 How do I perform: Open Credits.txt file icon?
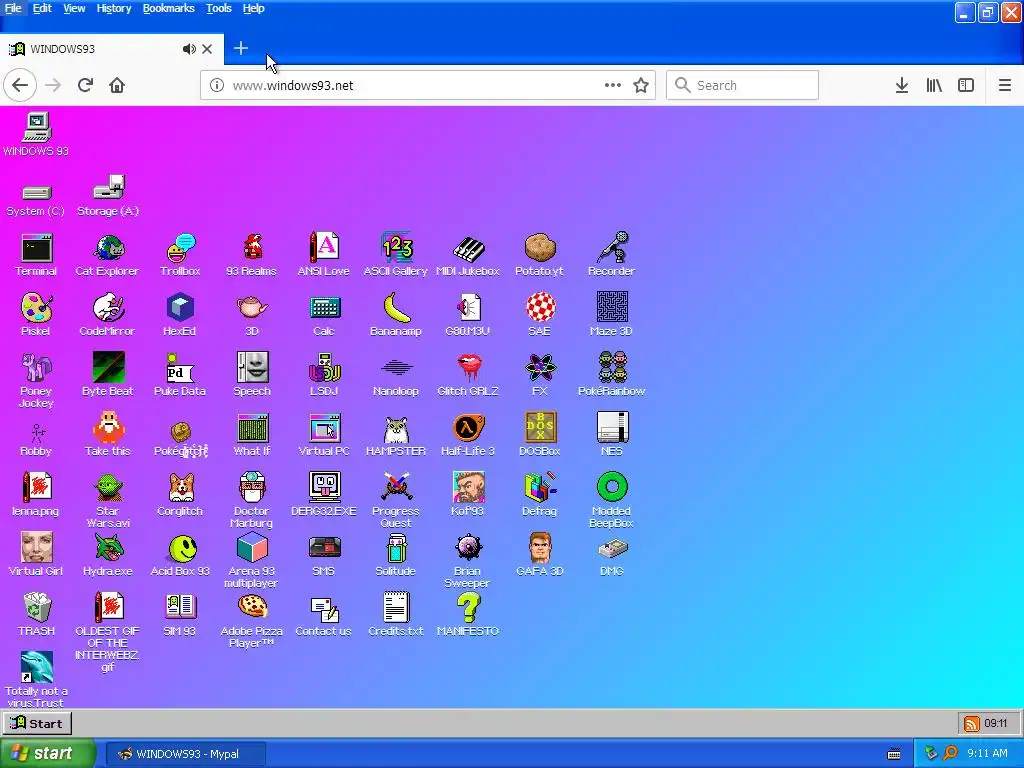click(x=396, y=616)
